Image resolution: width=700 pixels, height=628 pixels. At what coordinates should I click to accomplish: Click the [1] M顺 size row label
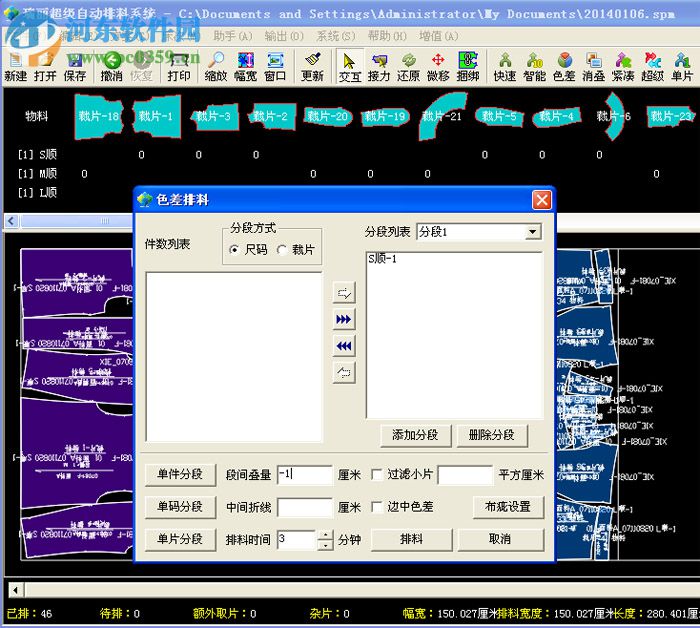pyautogui.click(x=38, y=174)
